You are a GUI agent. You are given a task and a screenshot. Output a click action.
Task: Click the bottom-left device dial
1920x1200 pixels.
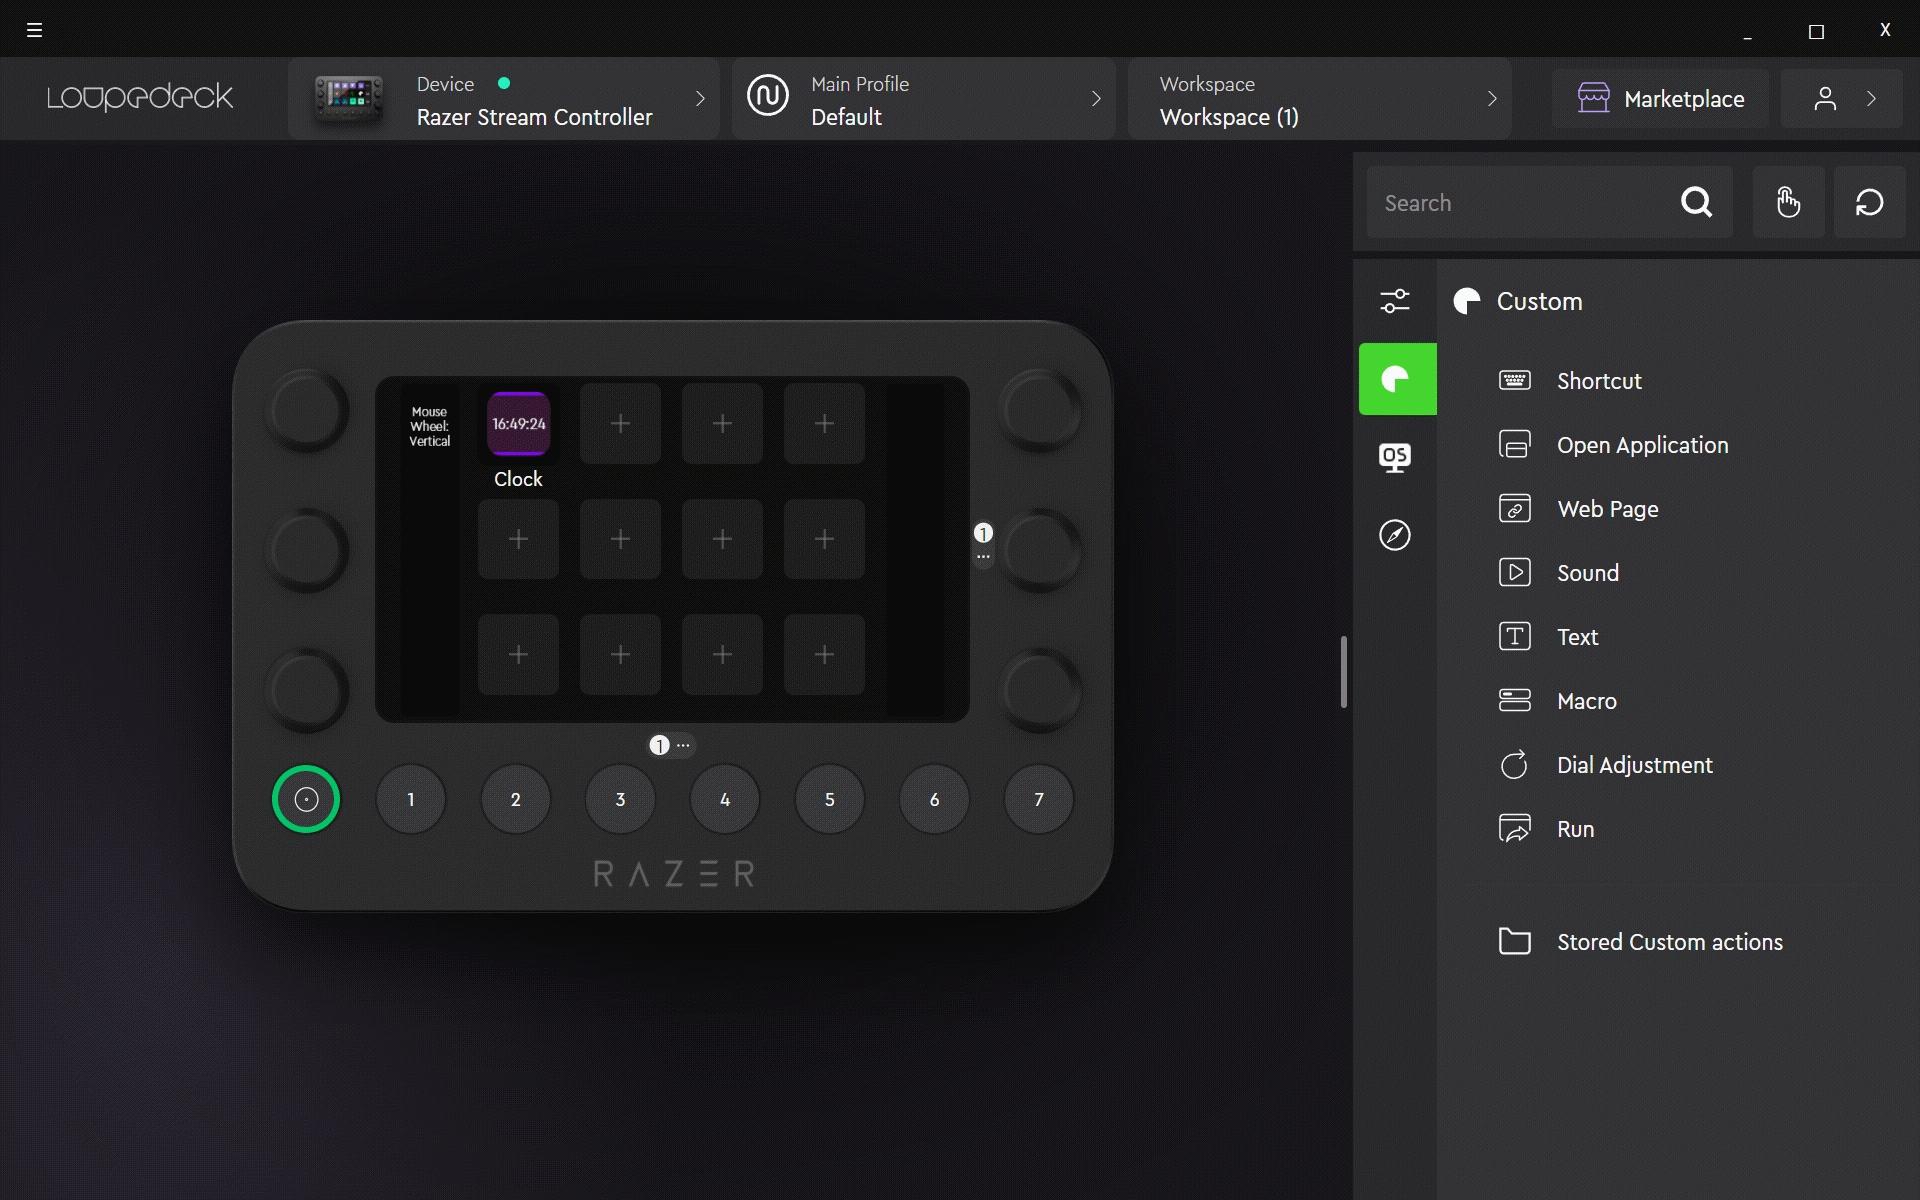pyautogui.click(x=306, y=690)
